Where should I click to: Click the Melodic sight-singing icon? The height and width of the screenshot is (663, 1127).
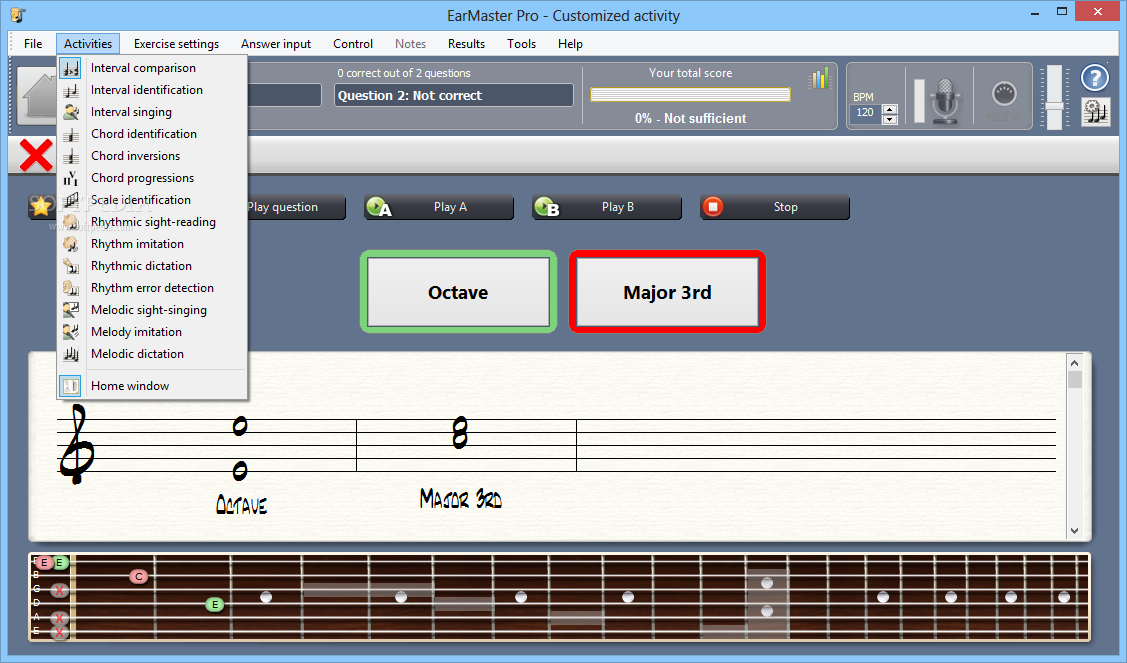coord(70,310)
